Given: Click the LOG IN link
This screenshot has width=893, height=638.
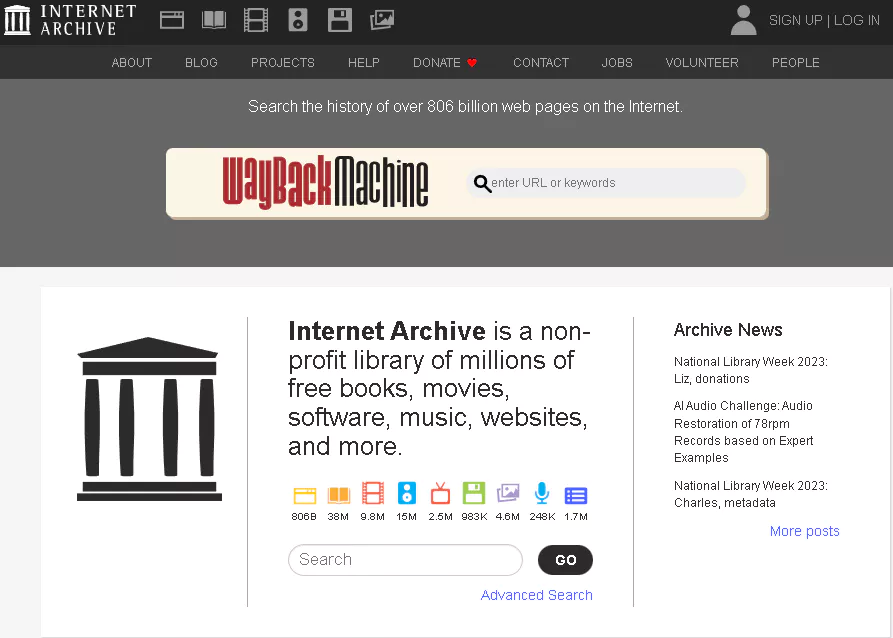Looking at the screenshot, I should pos(857,20).
